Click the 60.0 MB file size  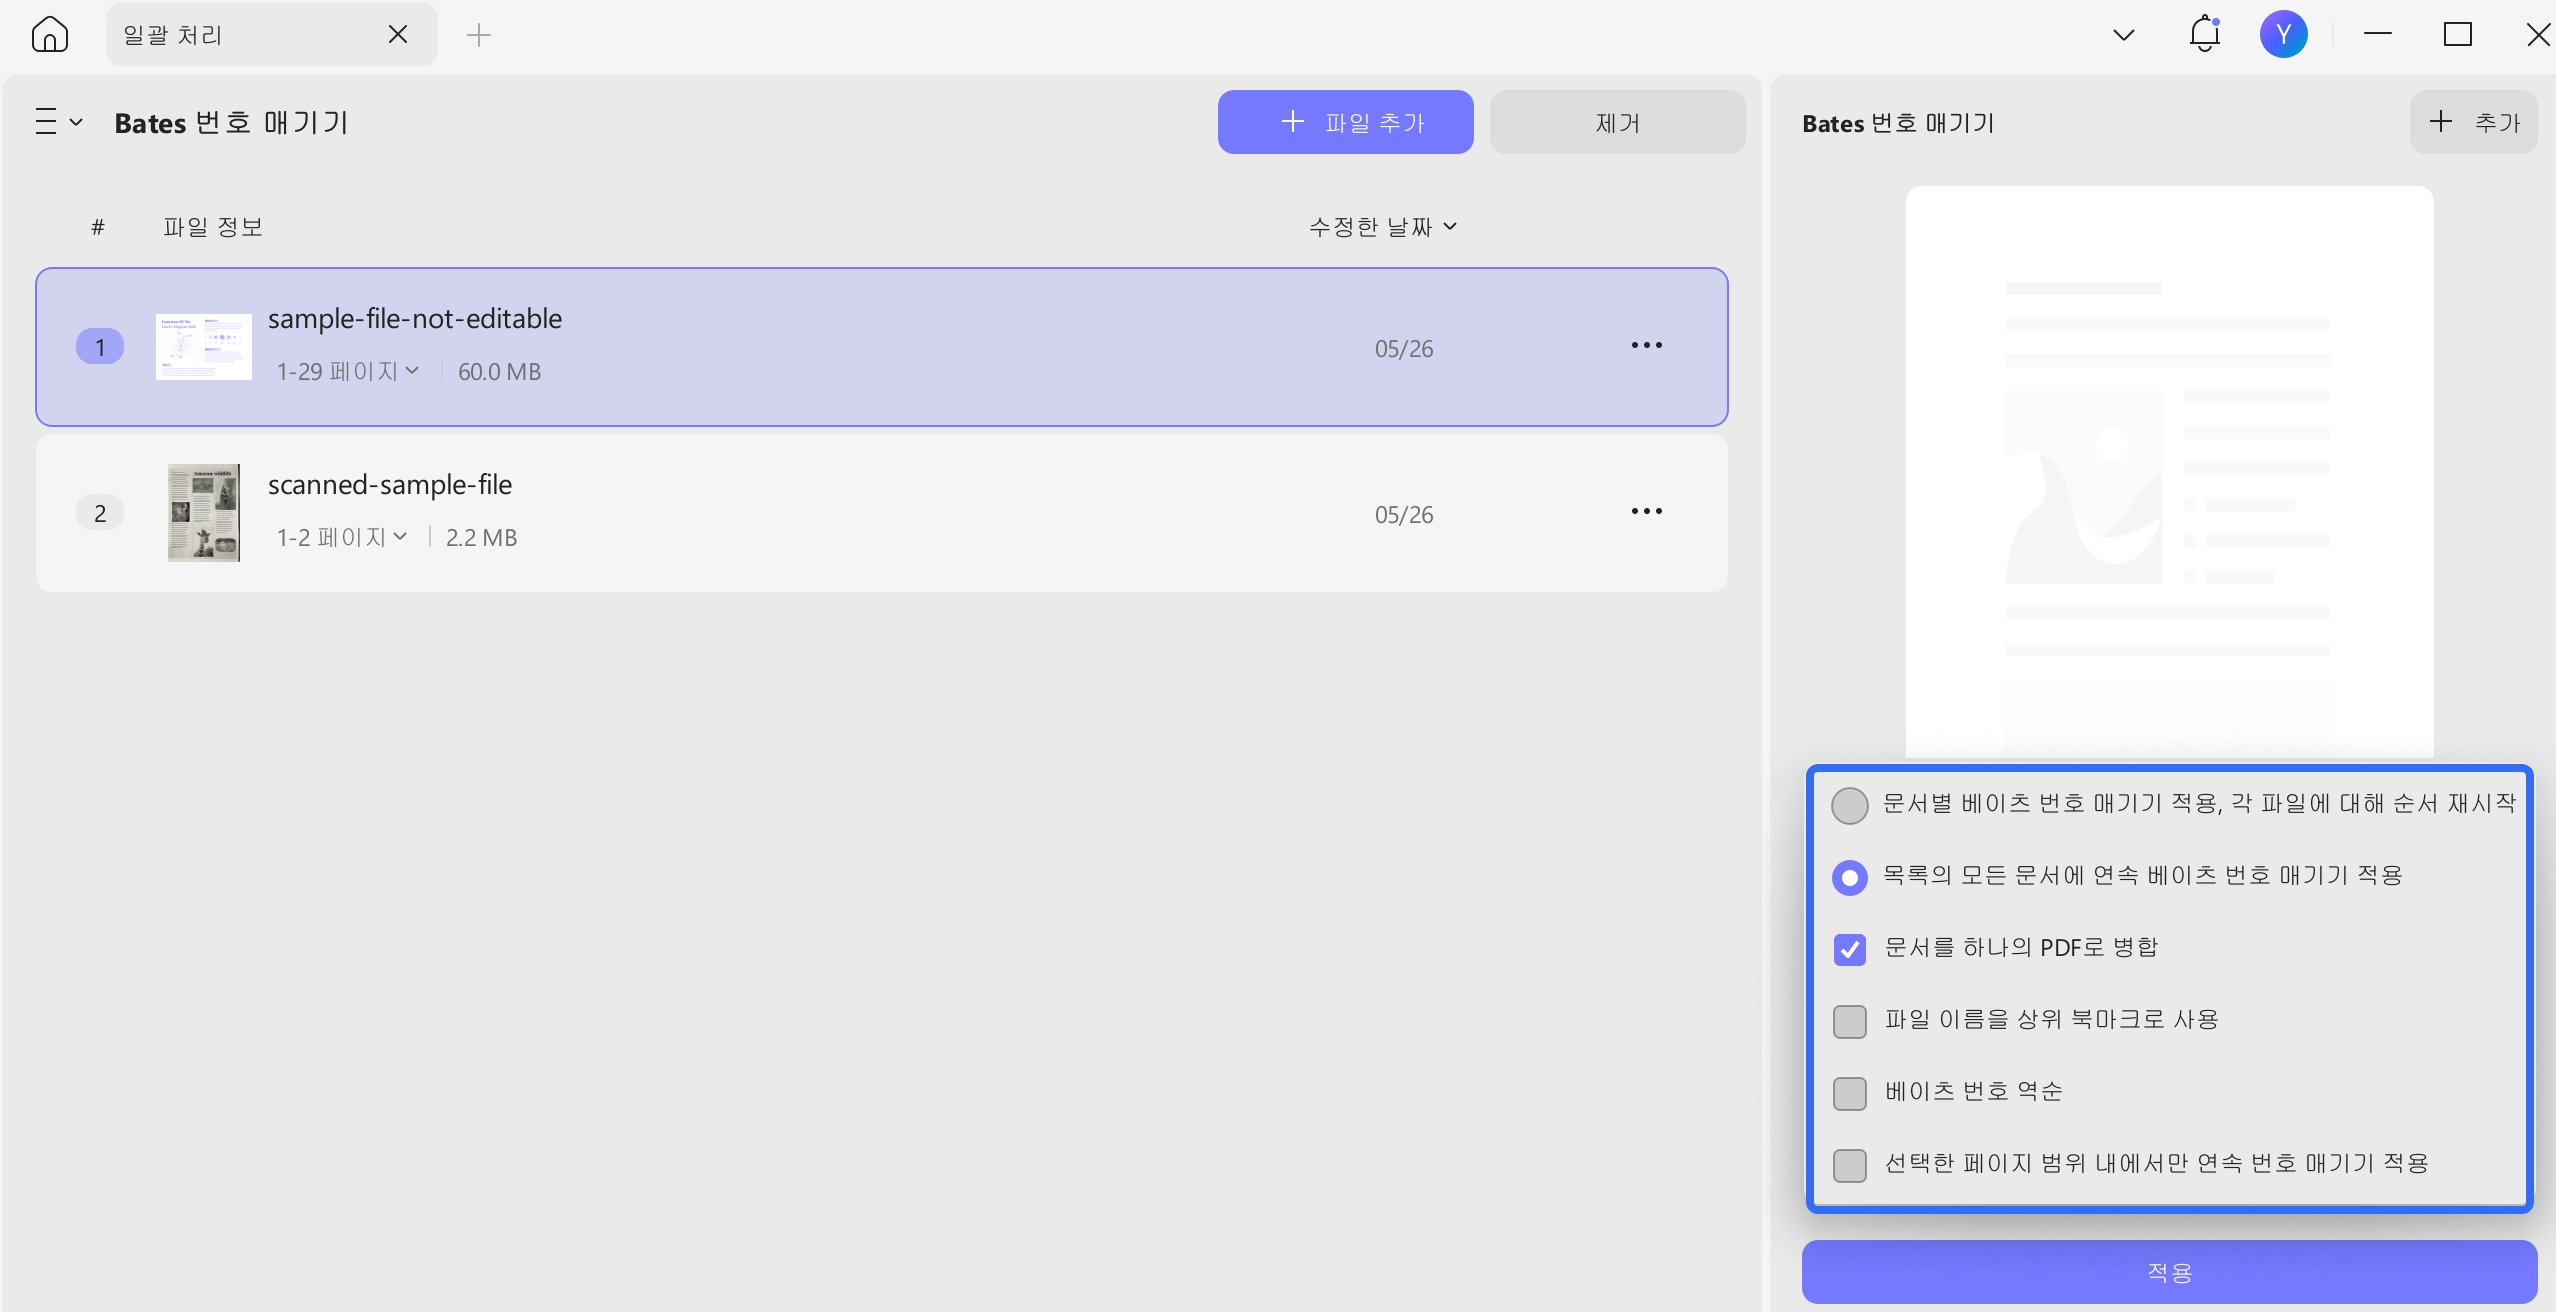[x=499, y=372]
